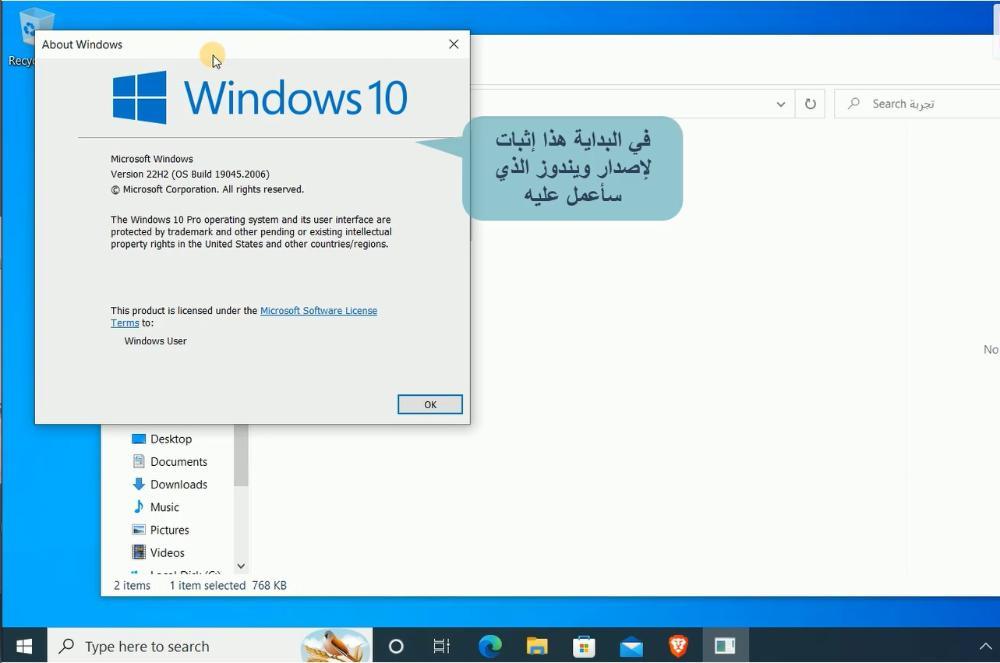Viewport: 1000px width, 663px height.
Task: Click the bird search highlight image
Action: (x=336, y=646)
